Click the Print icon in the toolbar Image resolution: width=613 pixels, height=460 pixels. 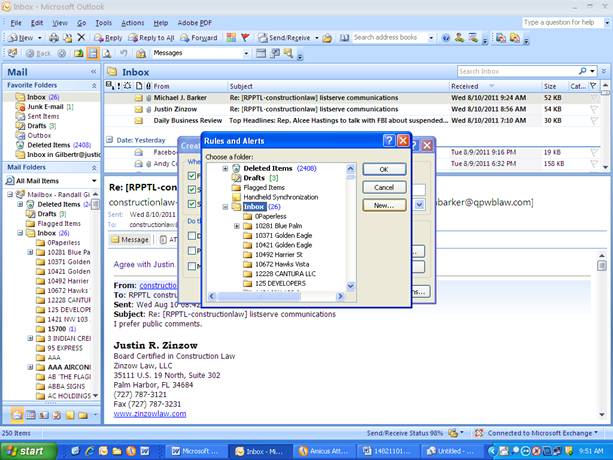54,38
